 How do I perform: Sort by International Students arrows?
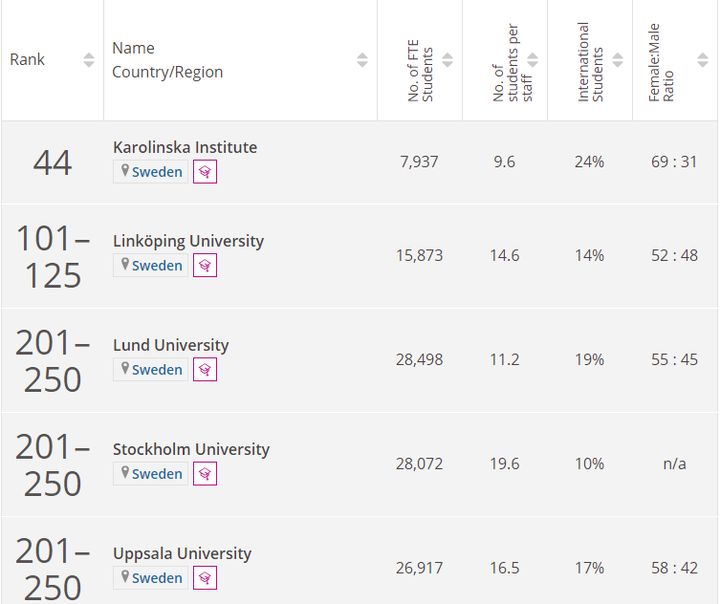click(617, 60)
